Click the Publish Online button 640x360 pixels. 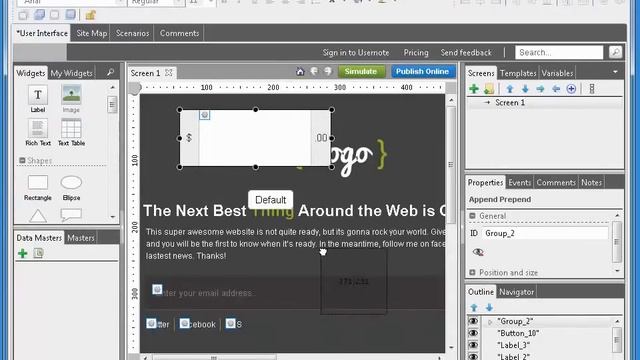[422, 71]
